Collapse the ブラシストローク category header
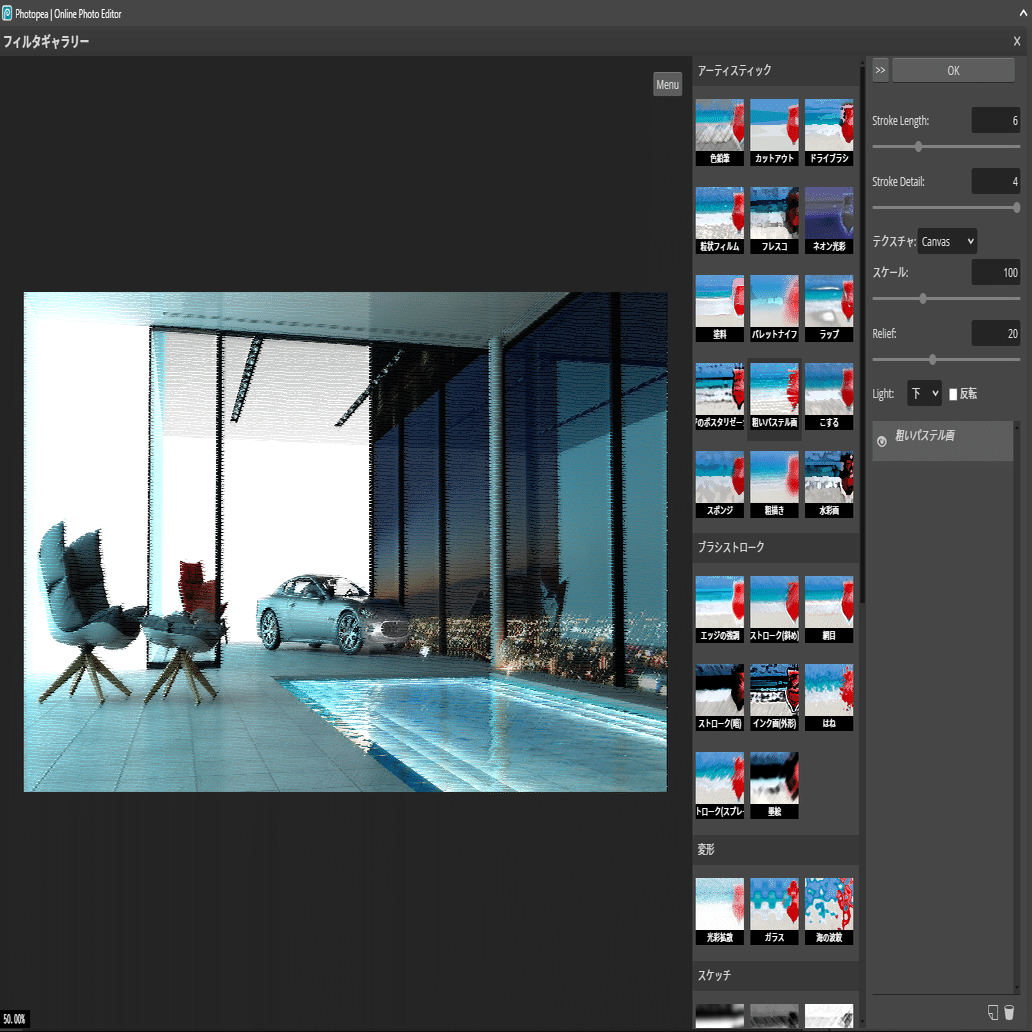The height and width of the screenshot is (1032, 1032). (x=775, y=548)
